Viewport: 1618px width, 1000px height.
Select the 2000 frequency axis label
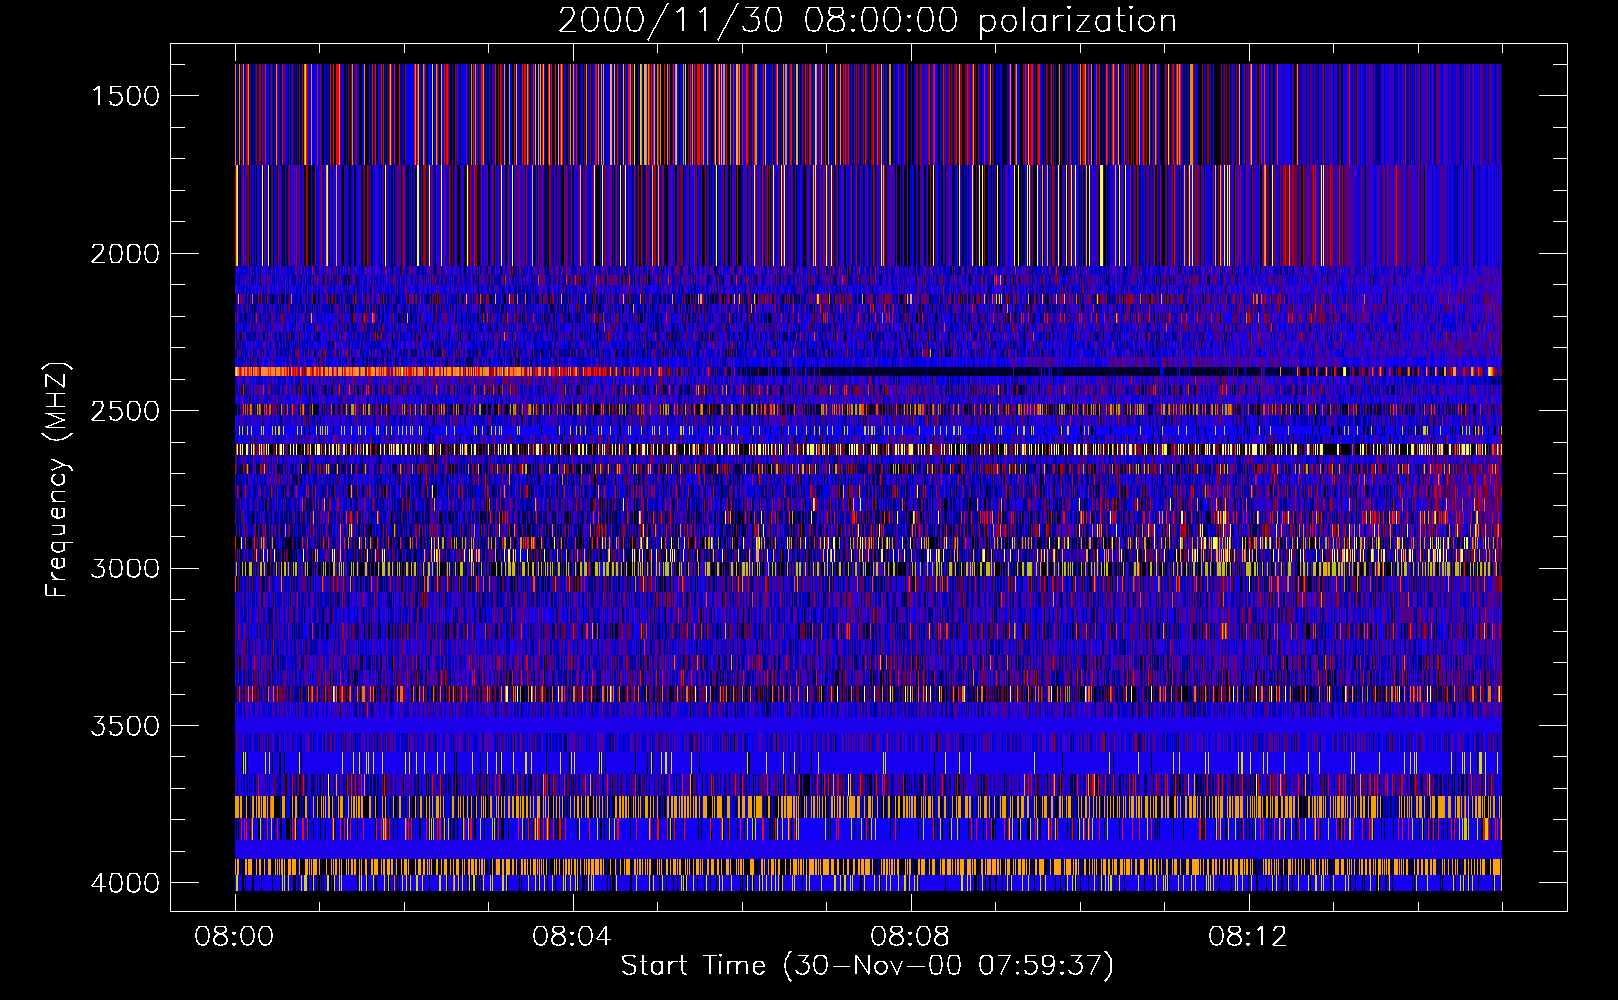[125, 254]
